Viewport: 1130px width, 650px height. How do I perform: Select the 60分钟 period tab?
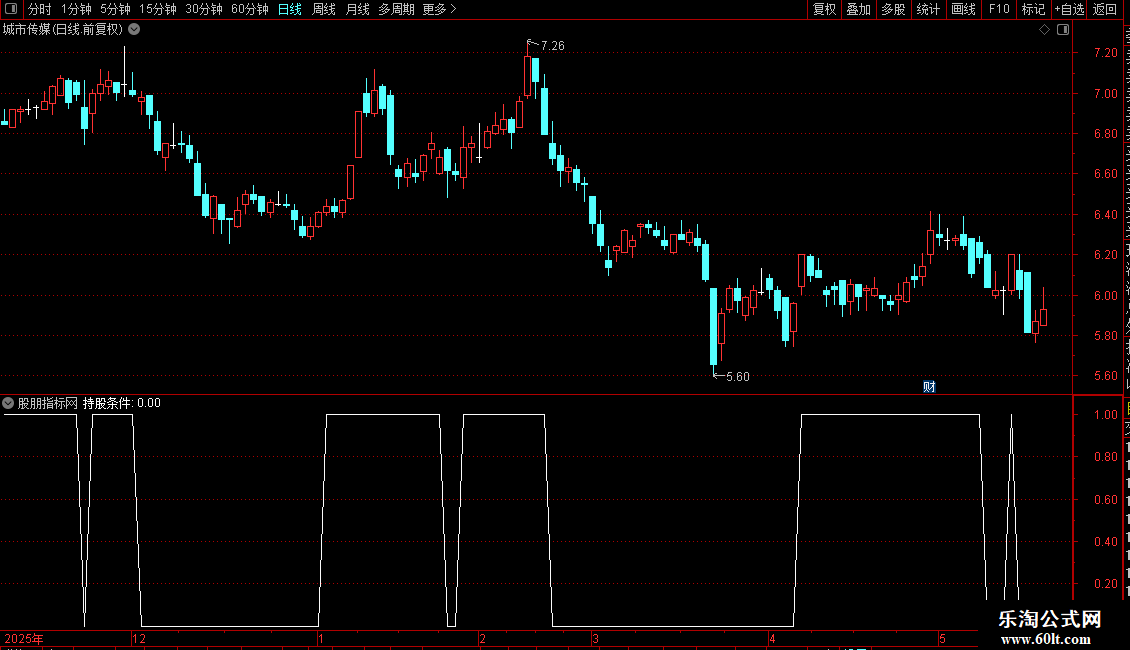tap(249, 9)
